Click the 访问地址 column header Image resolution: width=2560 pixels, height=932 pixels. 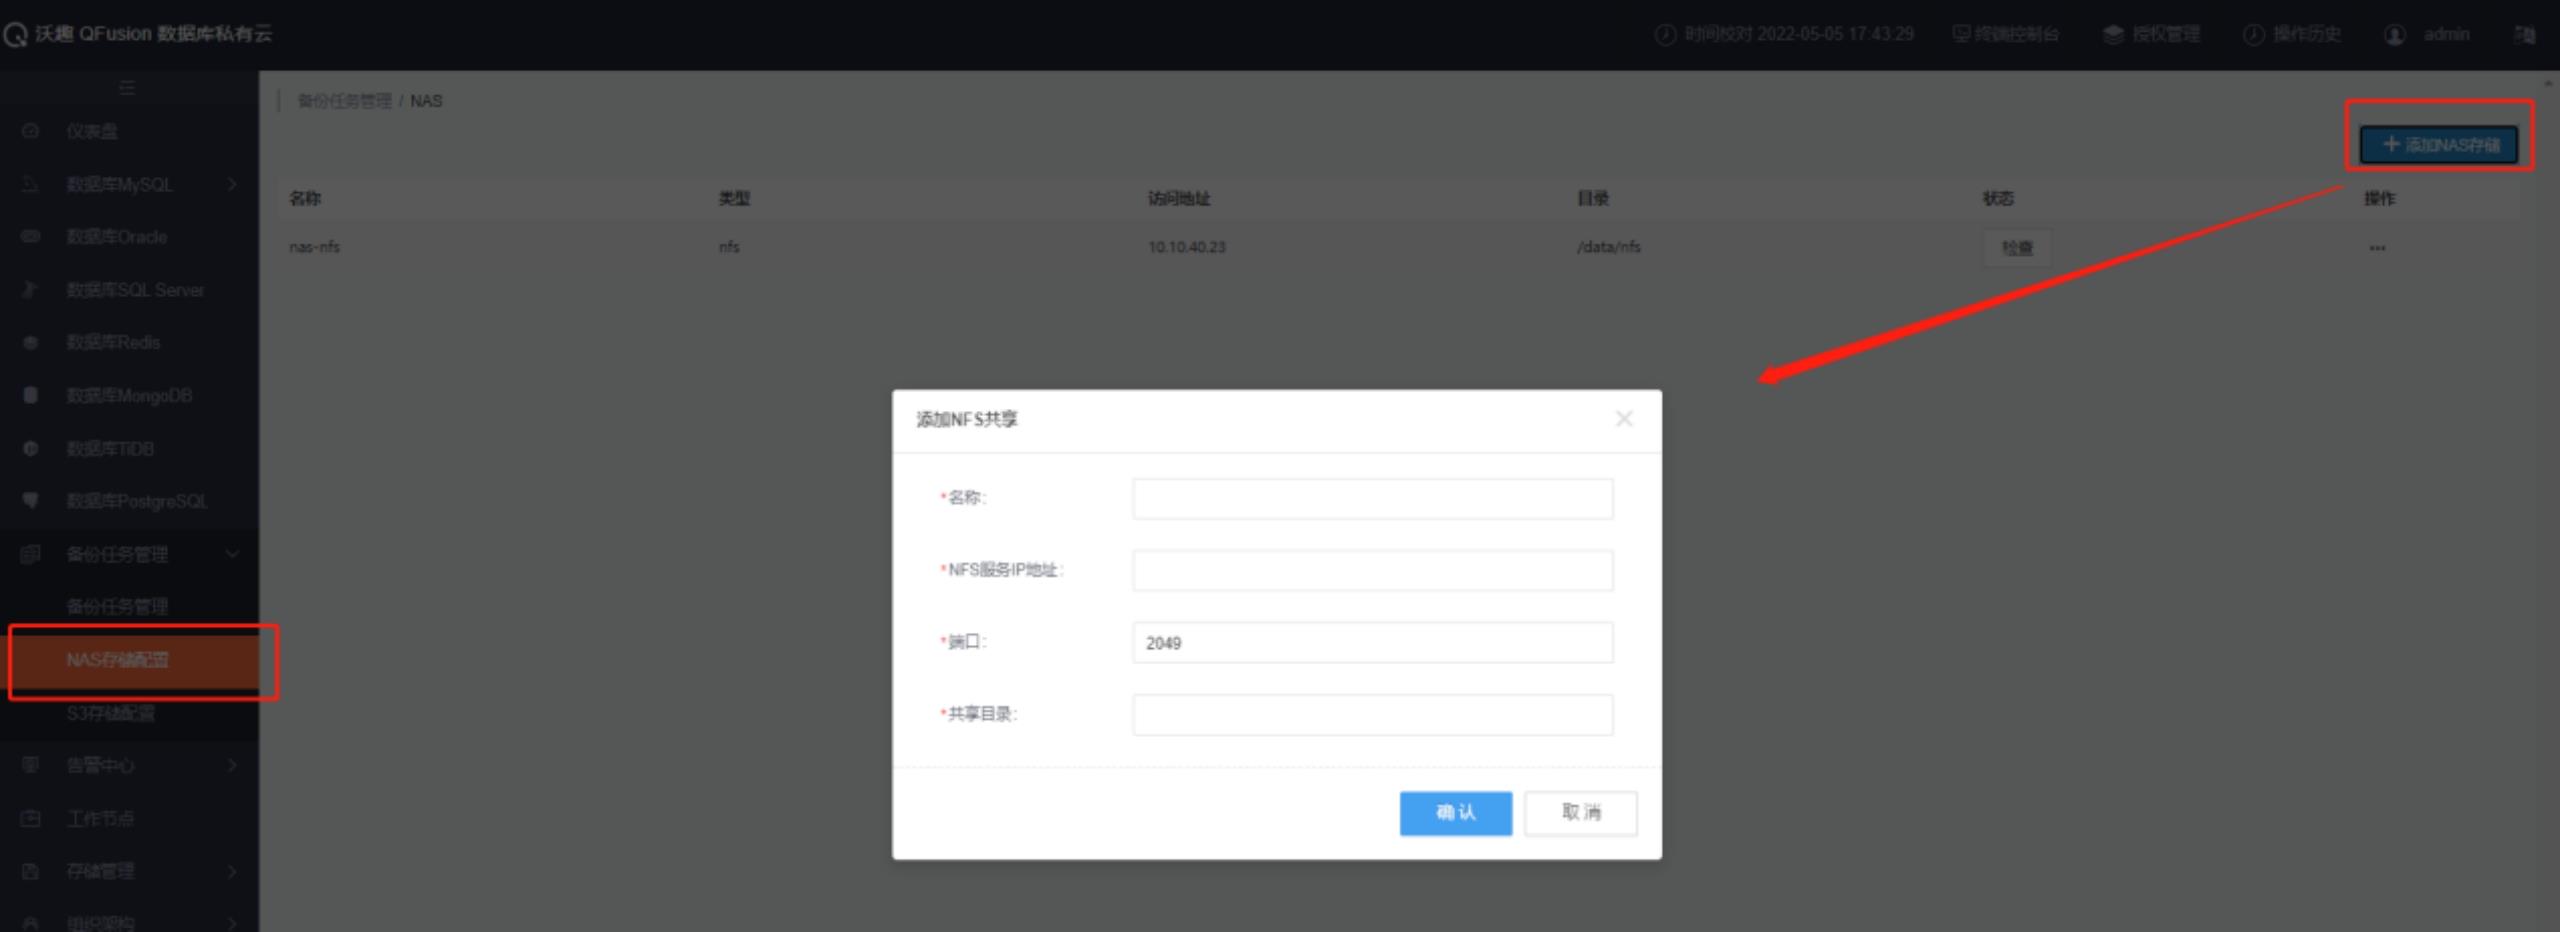click(x=1179, y=198)
